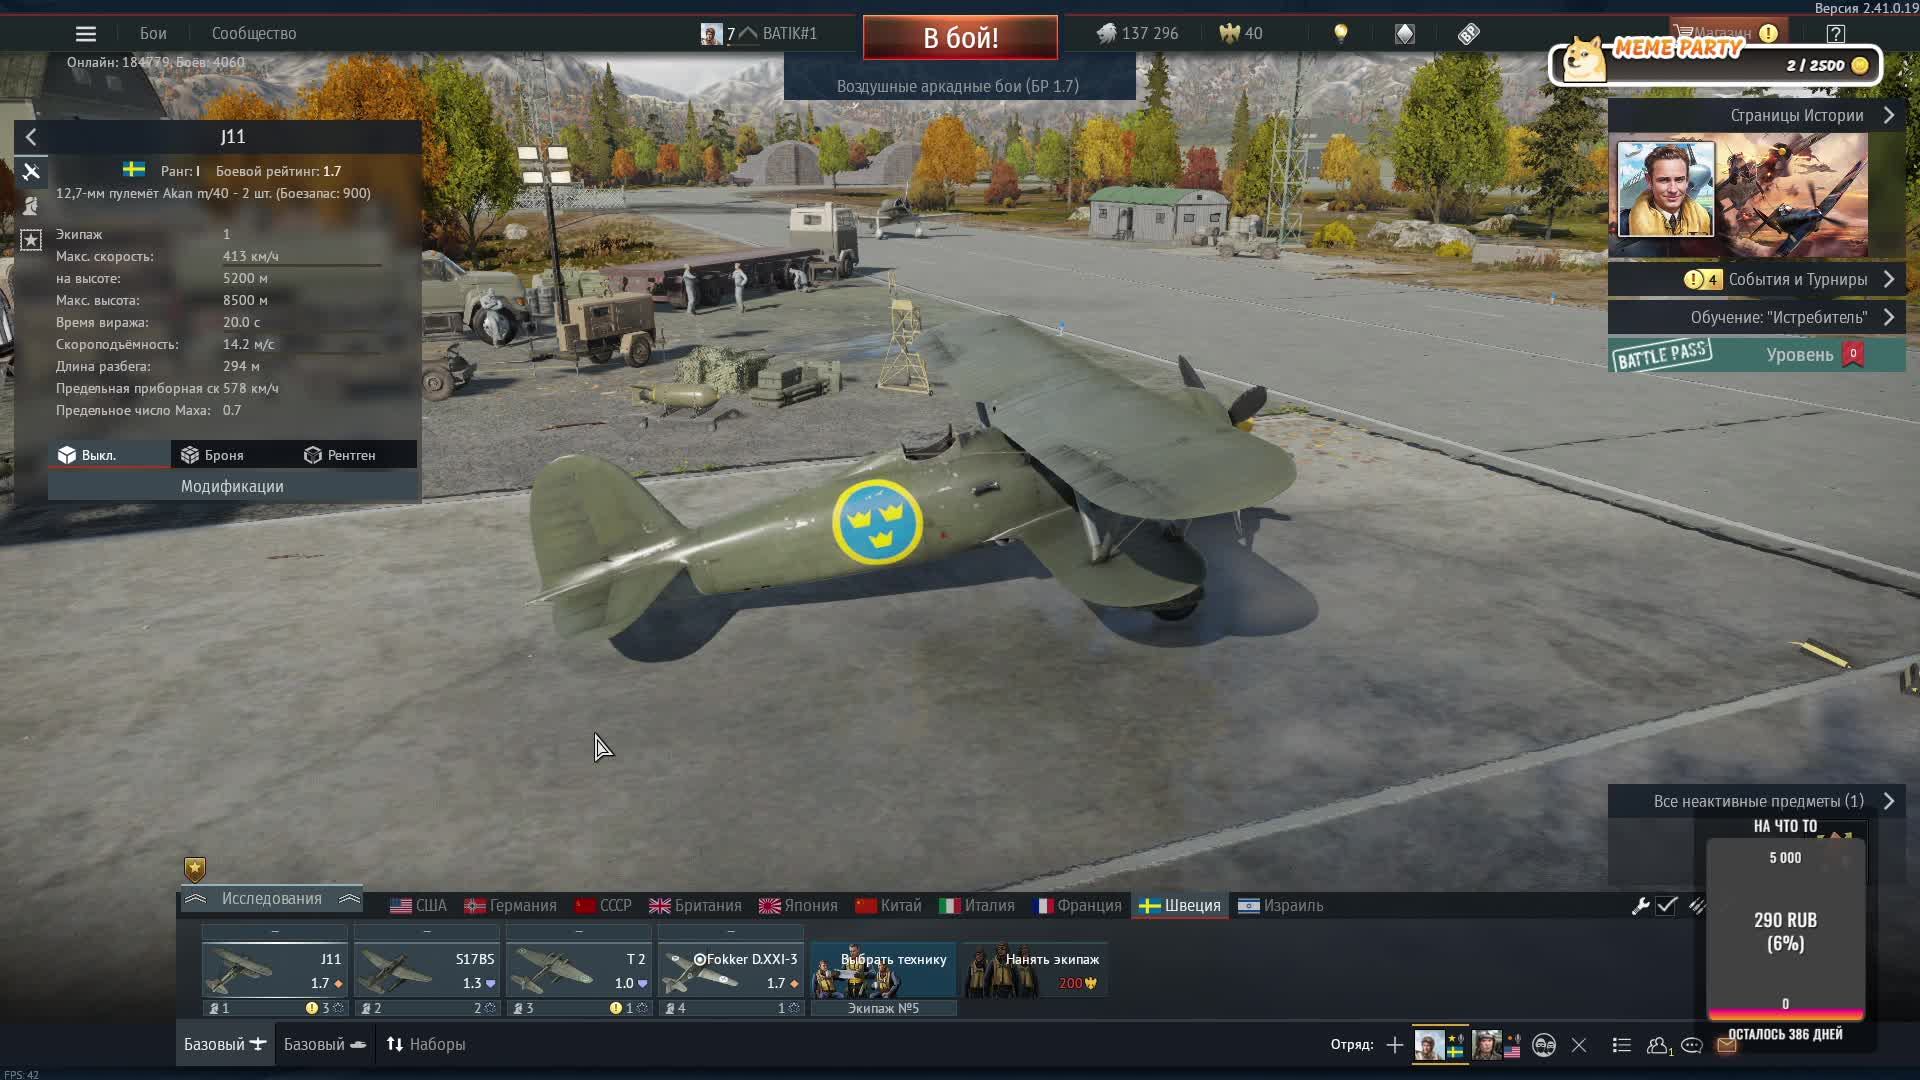Expand the Исследования research panel
The width and height of the screenshot is (1920, 1080).
coord(272,899)
